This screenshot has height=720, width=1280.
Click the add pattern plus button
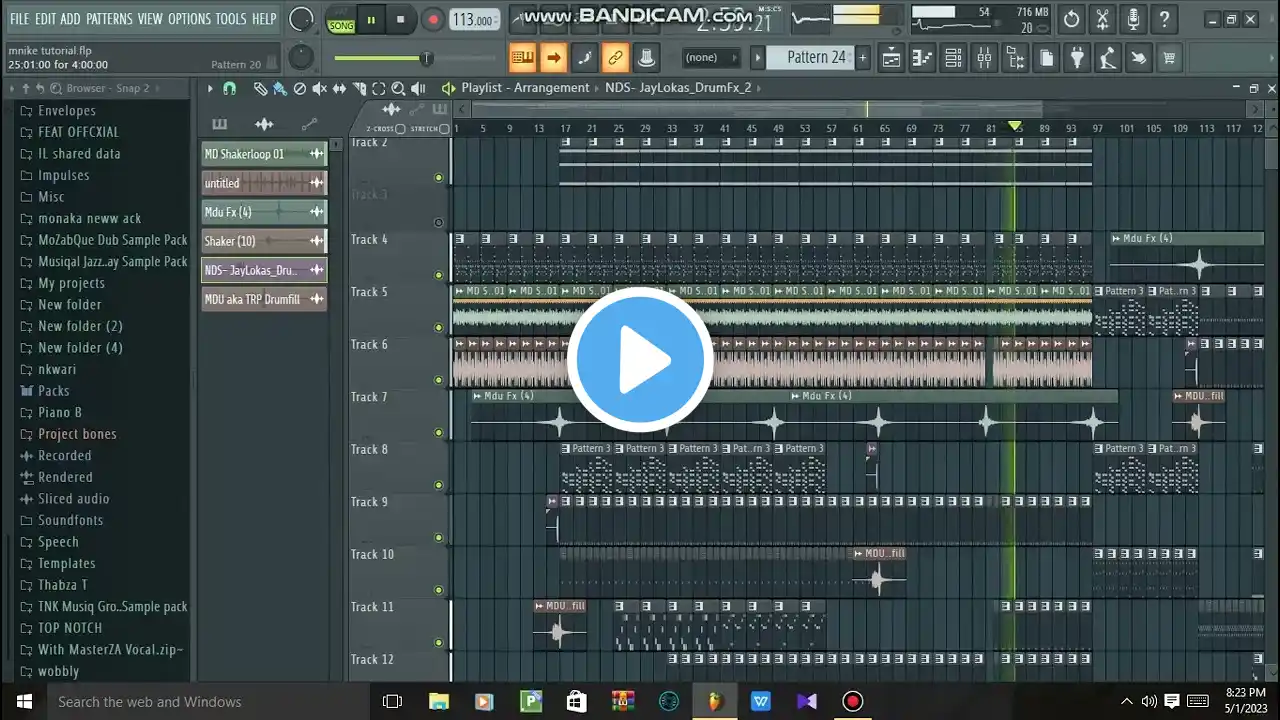coord(862,58)
